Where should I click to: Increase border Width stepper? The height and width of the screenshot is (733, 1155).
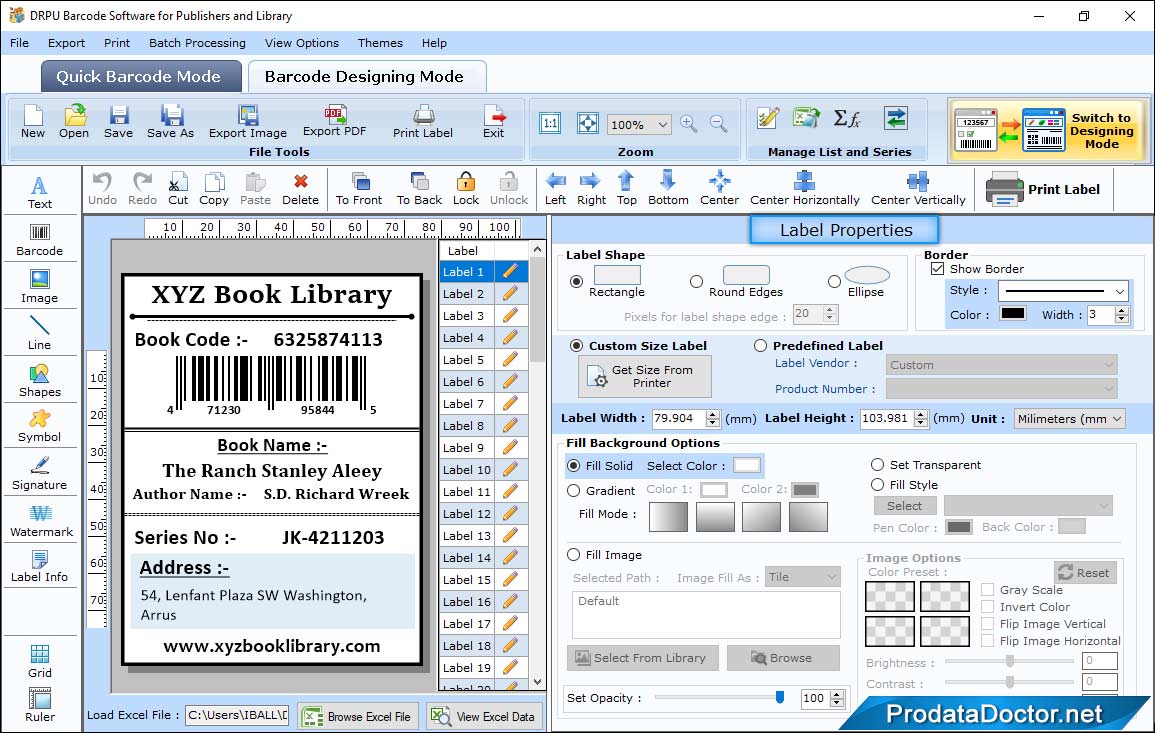click(1122, 311)
